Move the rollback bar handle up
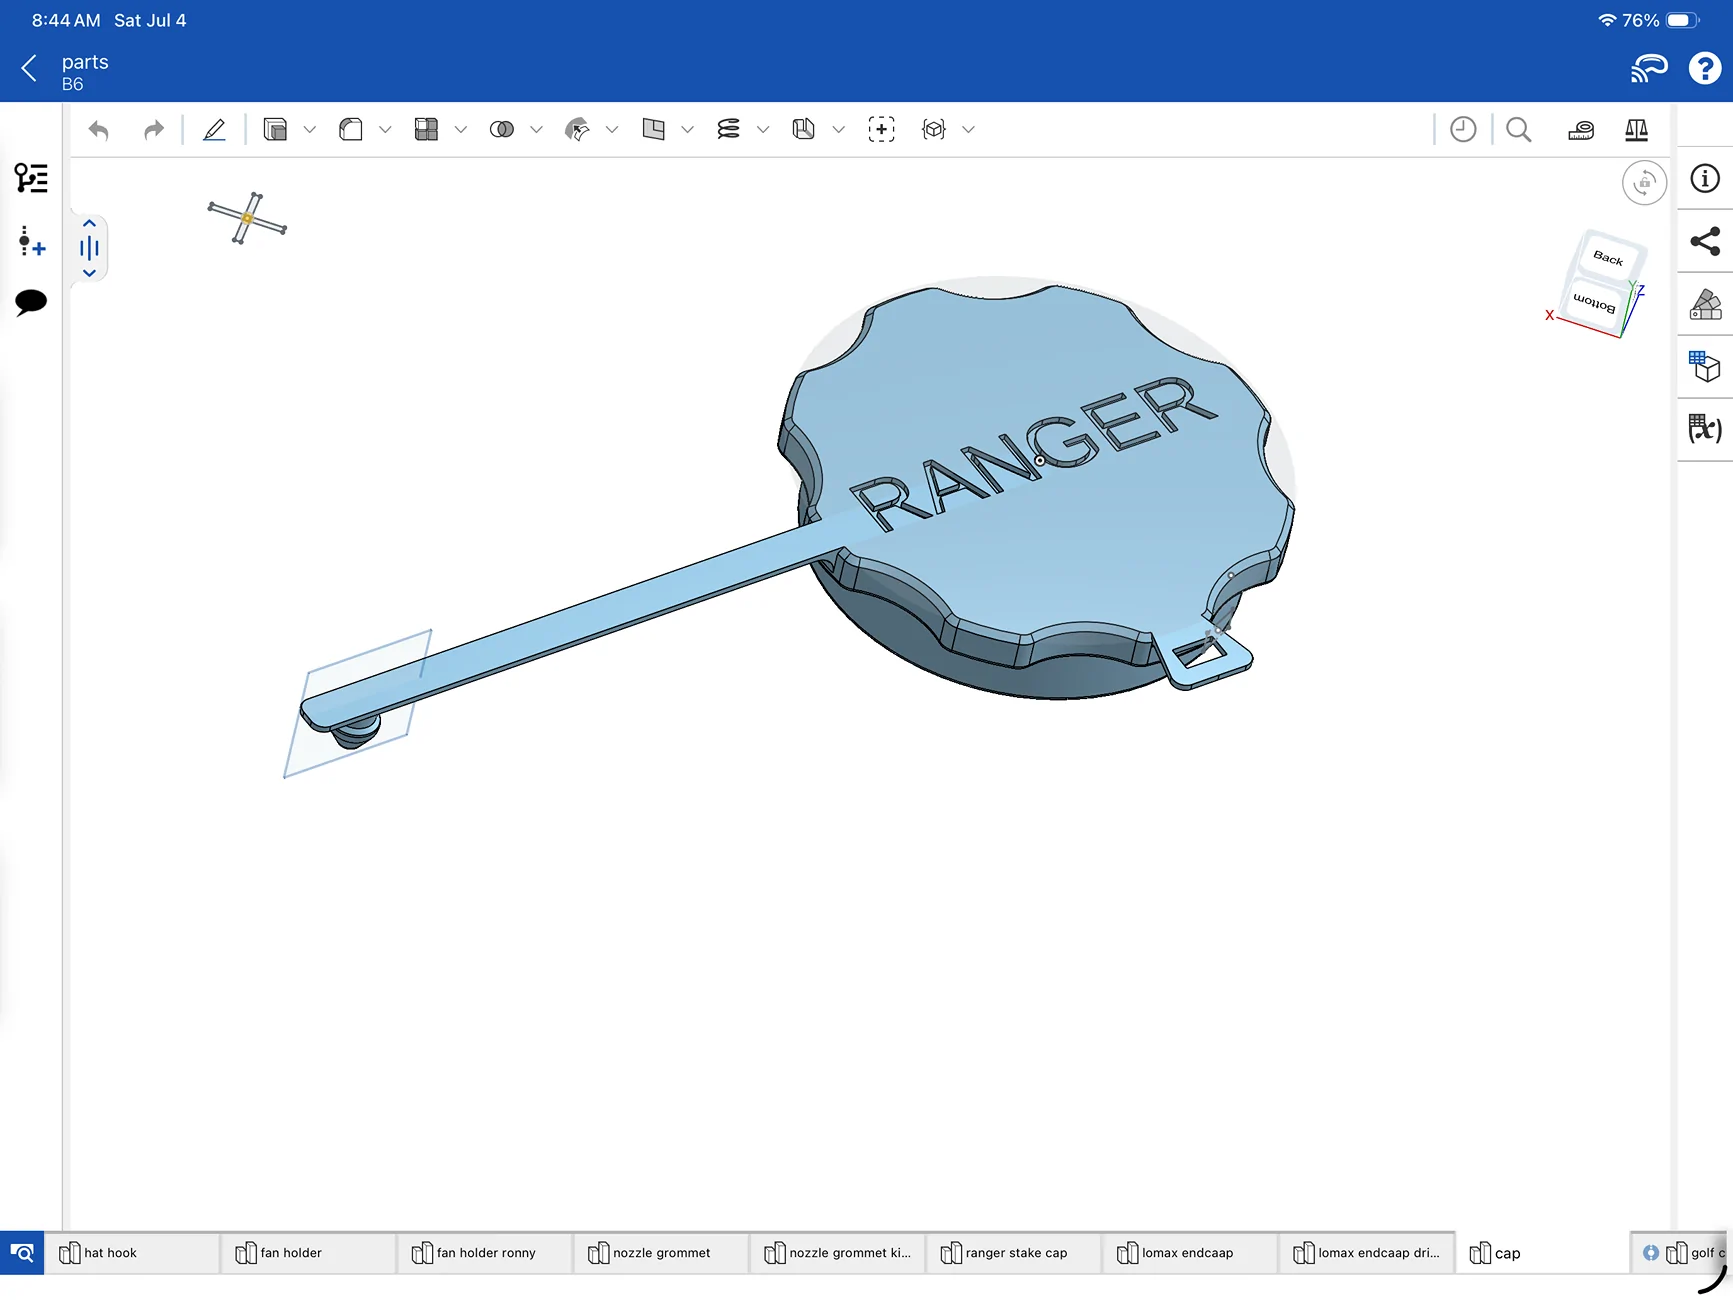 pos(89,224)
